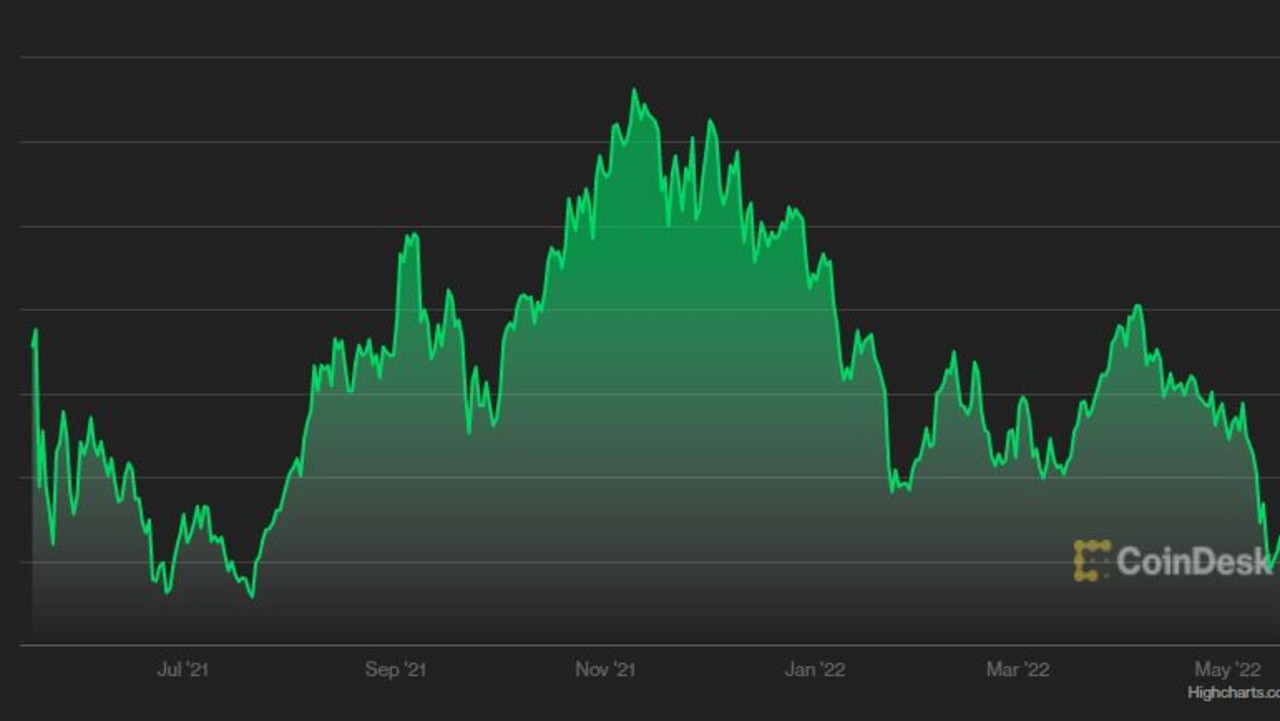The width and height of the screenshot is (1280, 721).
Task: Open the Highcharts credit link
Action: point(1233,692)
